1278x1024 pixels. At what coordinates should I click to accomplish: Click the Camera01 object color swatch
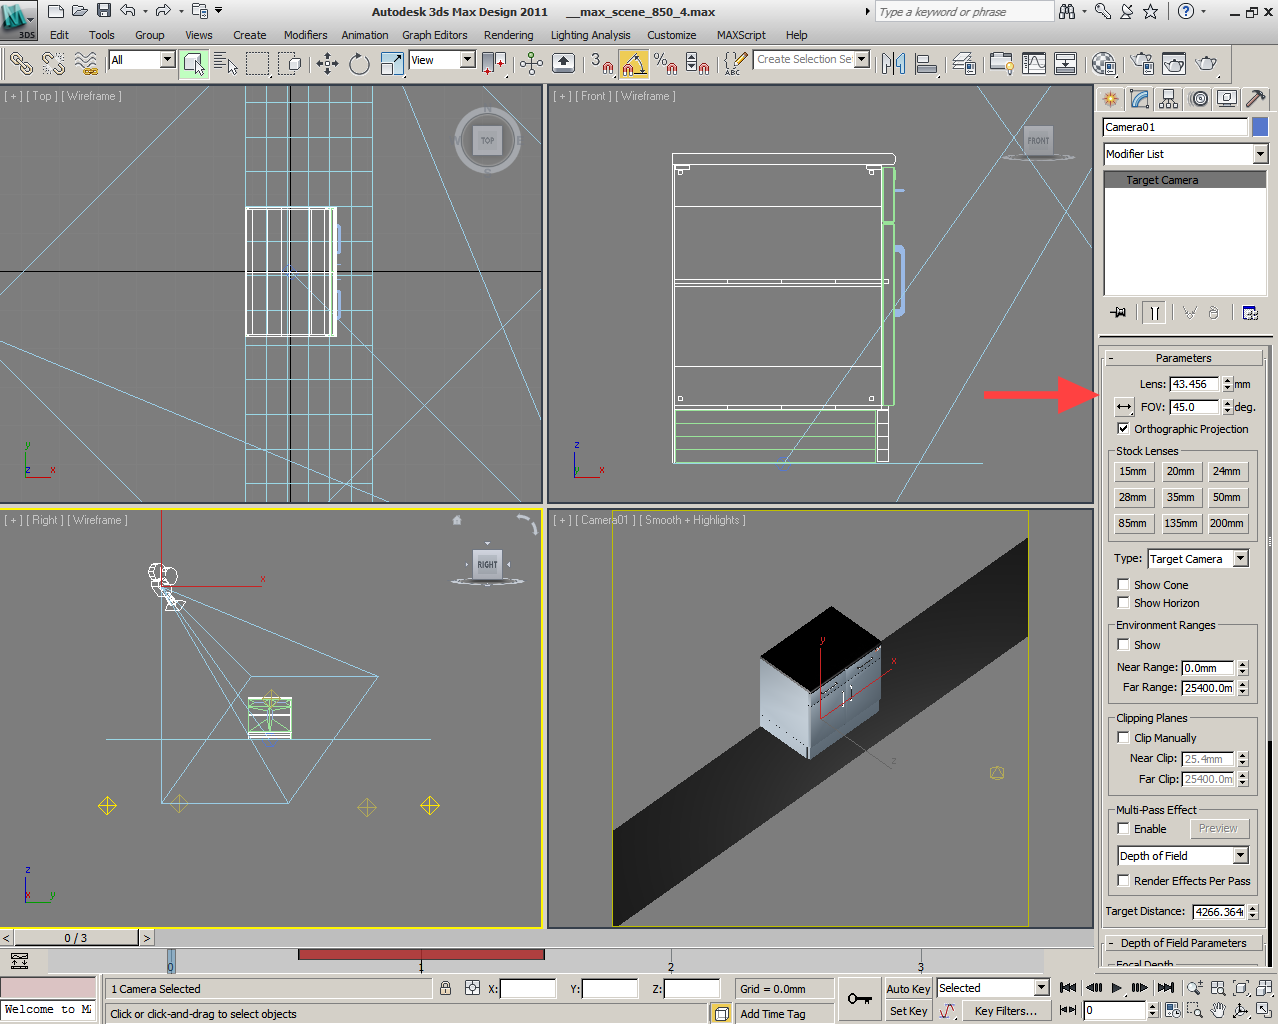[1260, 127]
